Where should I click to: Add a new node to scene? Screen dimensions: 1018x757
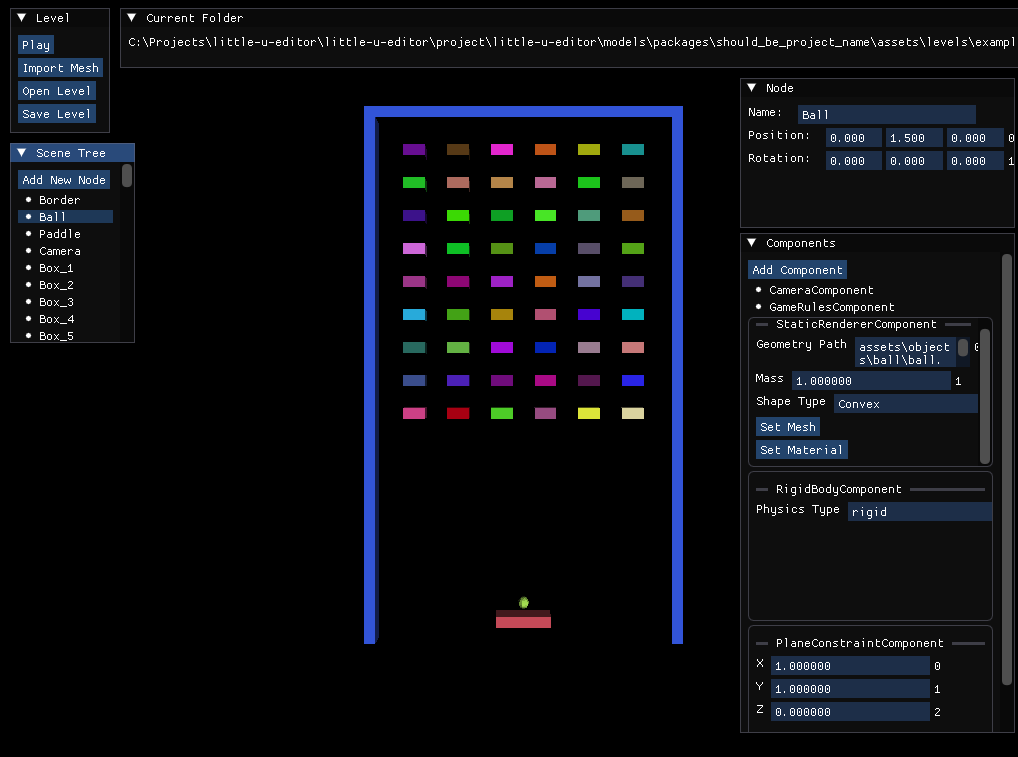(64, 180)
